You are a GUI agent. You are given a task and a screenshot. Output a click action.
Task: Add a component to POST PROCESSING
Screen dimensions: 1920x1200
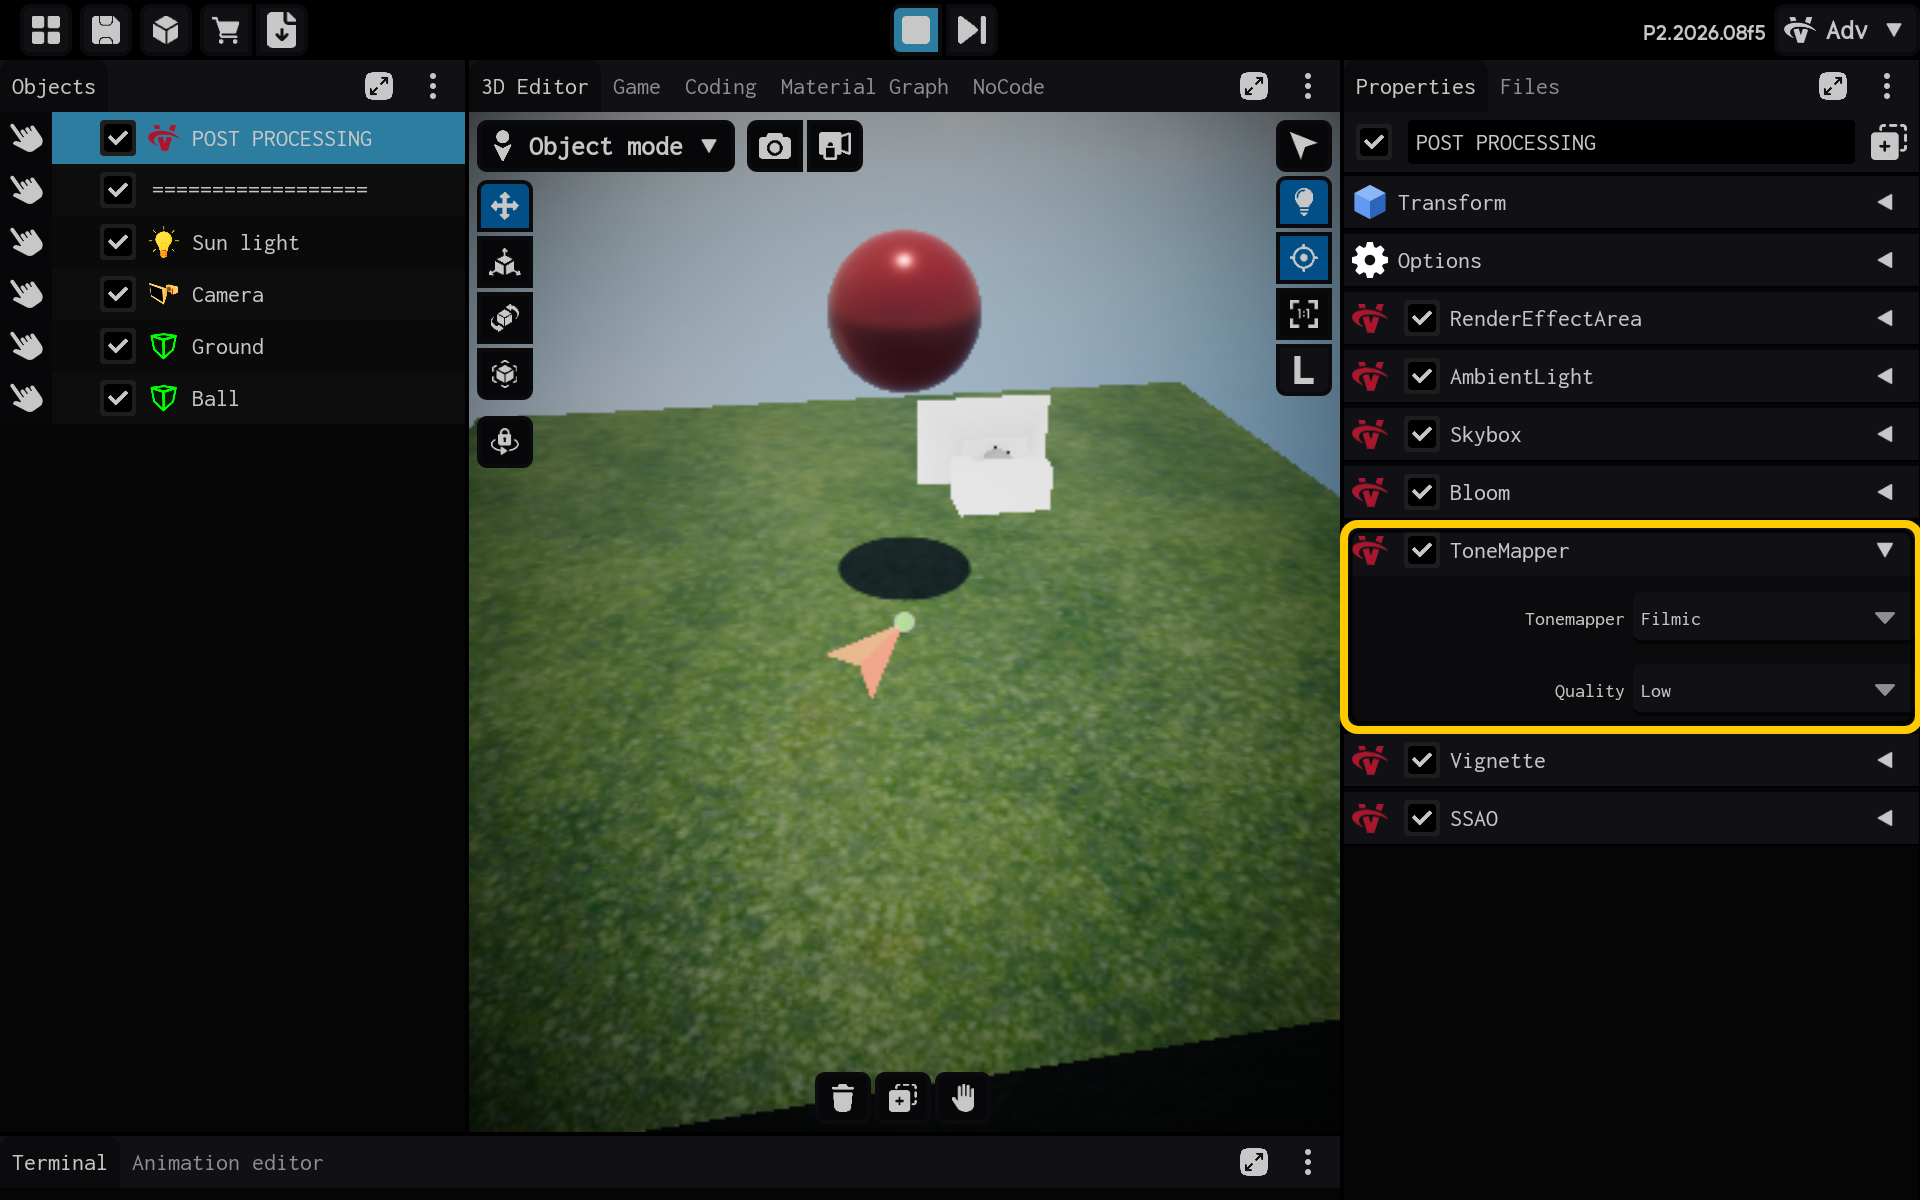[1888, 143]
